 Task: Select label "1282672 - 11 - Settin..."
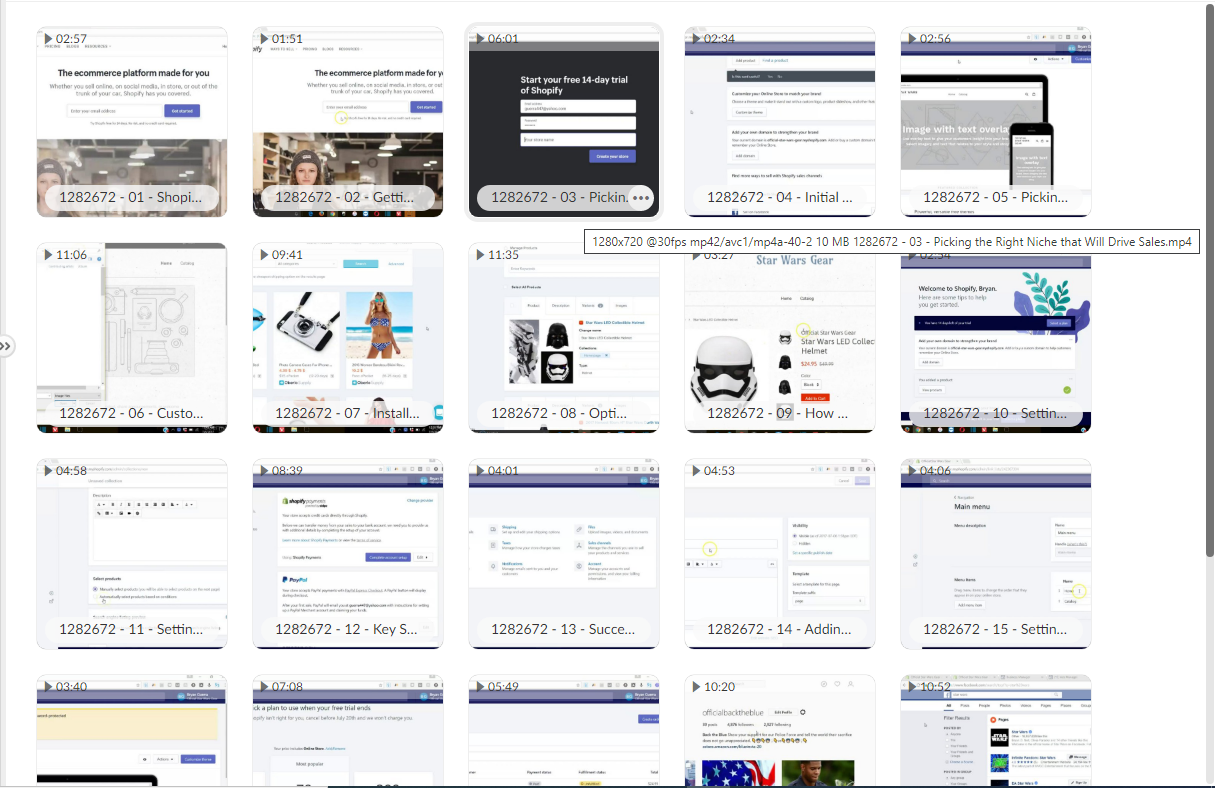(x=131, y=629)
